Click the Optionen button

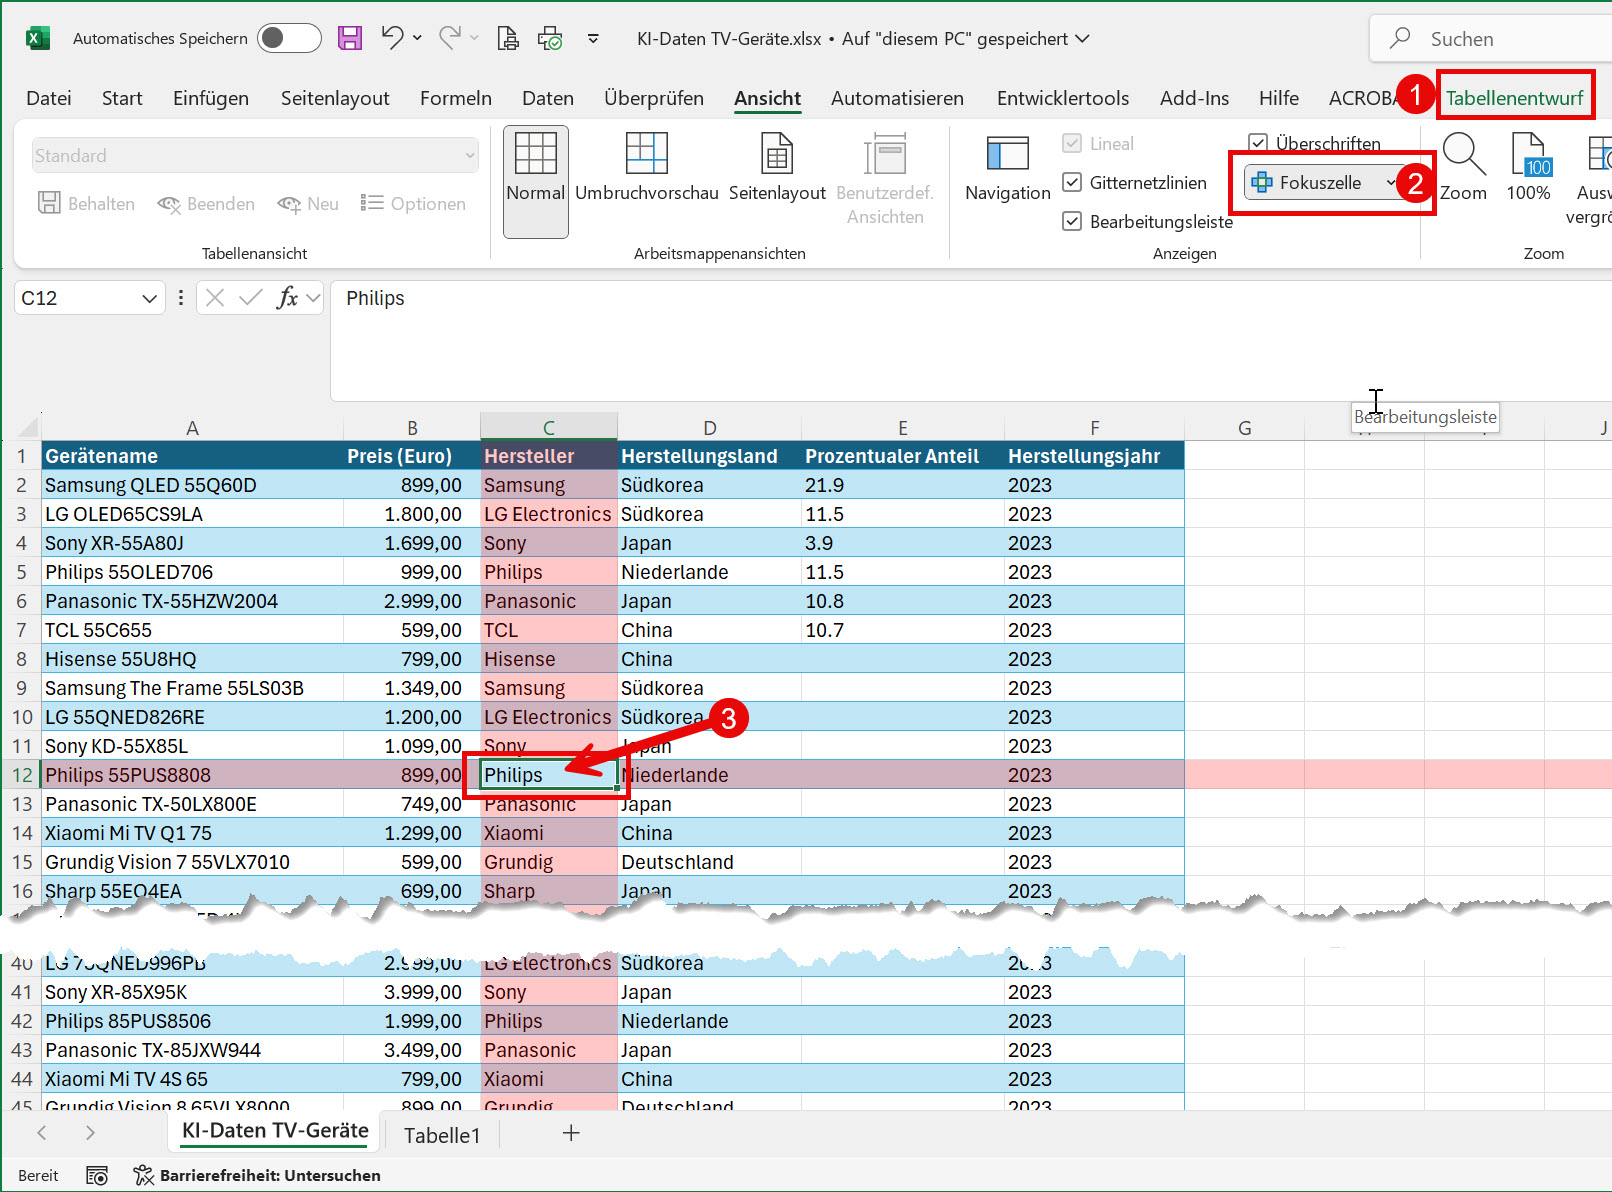pyautogui.click(x=414, y=203)
